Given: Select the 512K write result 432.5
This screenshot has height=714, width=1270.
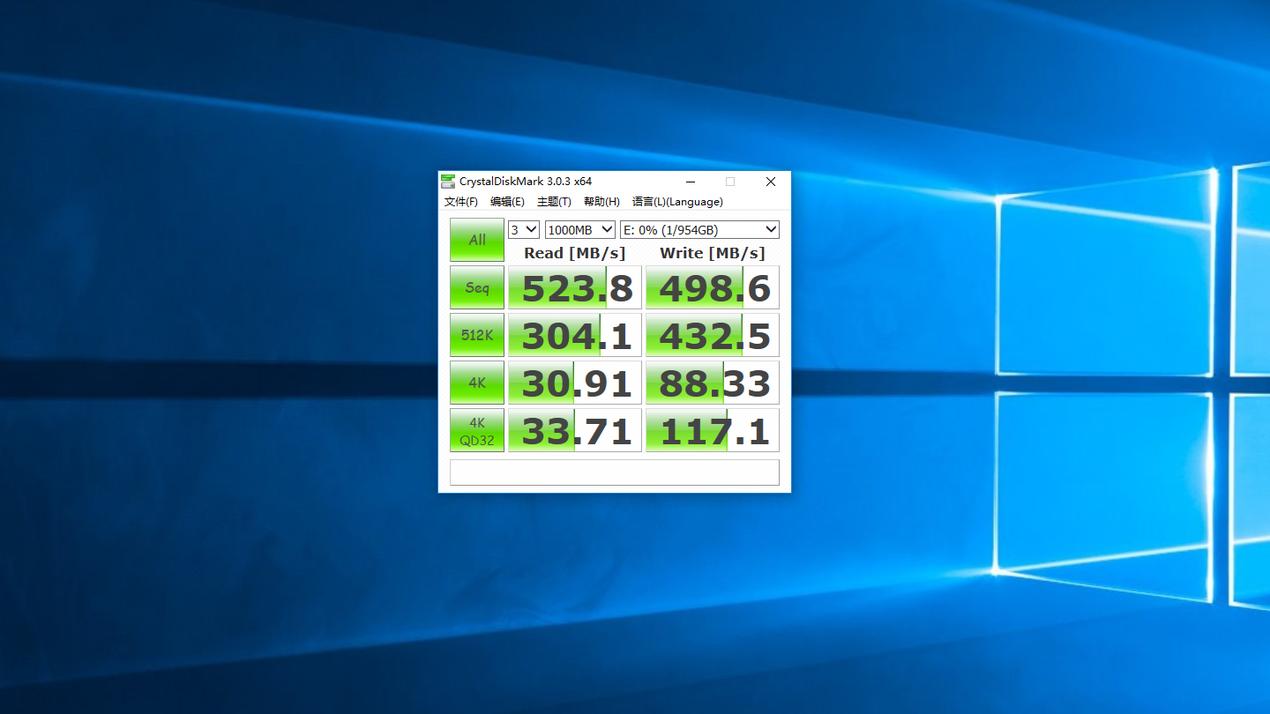Looking at the screenshot, I should pos(712,335).
